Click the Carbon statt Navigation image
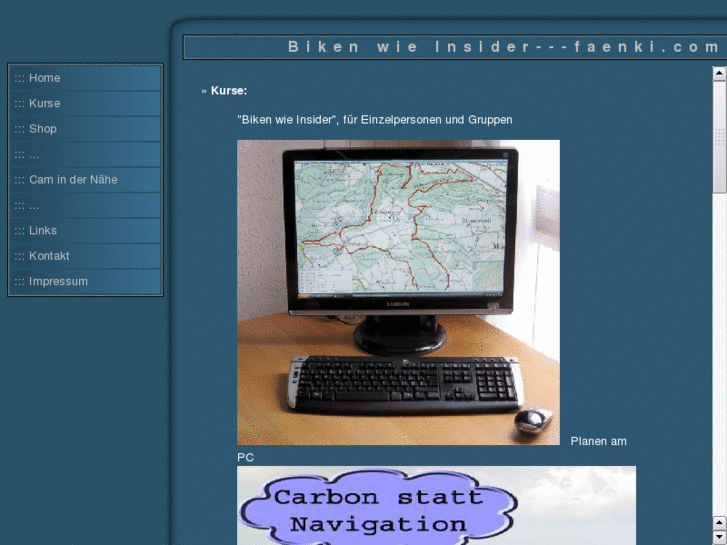Screen dimensions: 727x545 436,506
